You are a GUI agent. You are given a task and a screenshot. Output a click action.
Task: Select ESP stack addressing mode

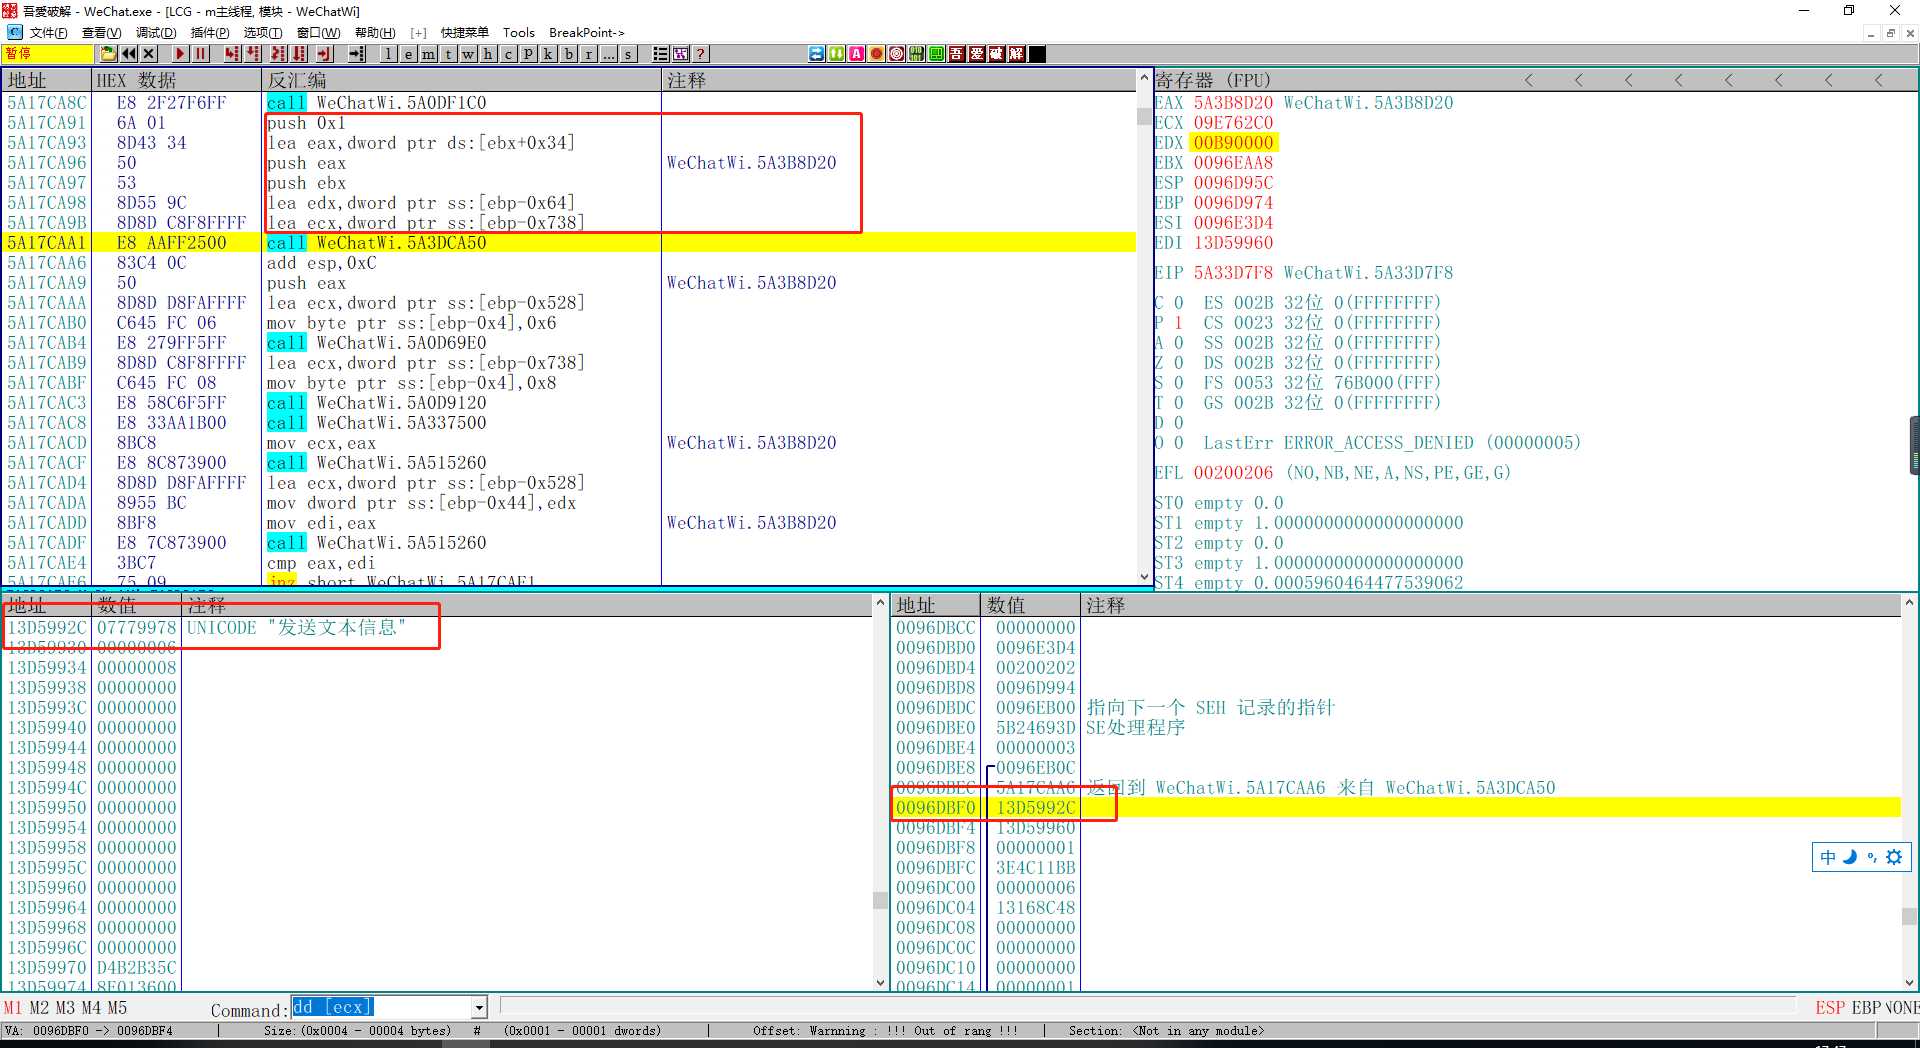[1830, 1008]
